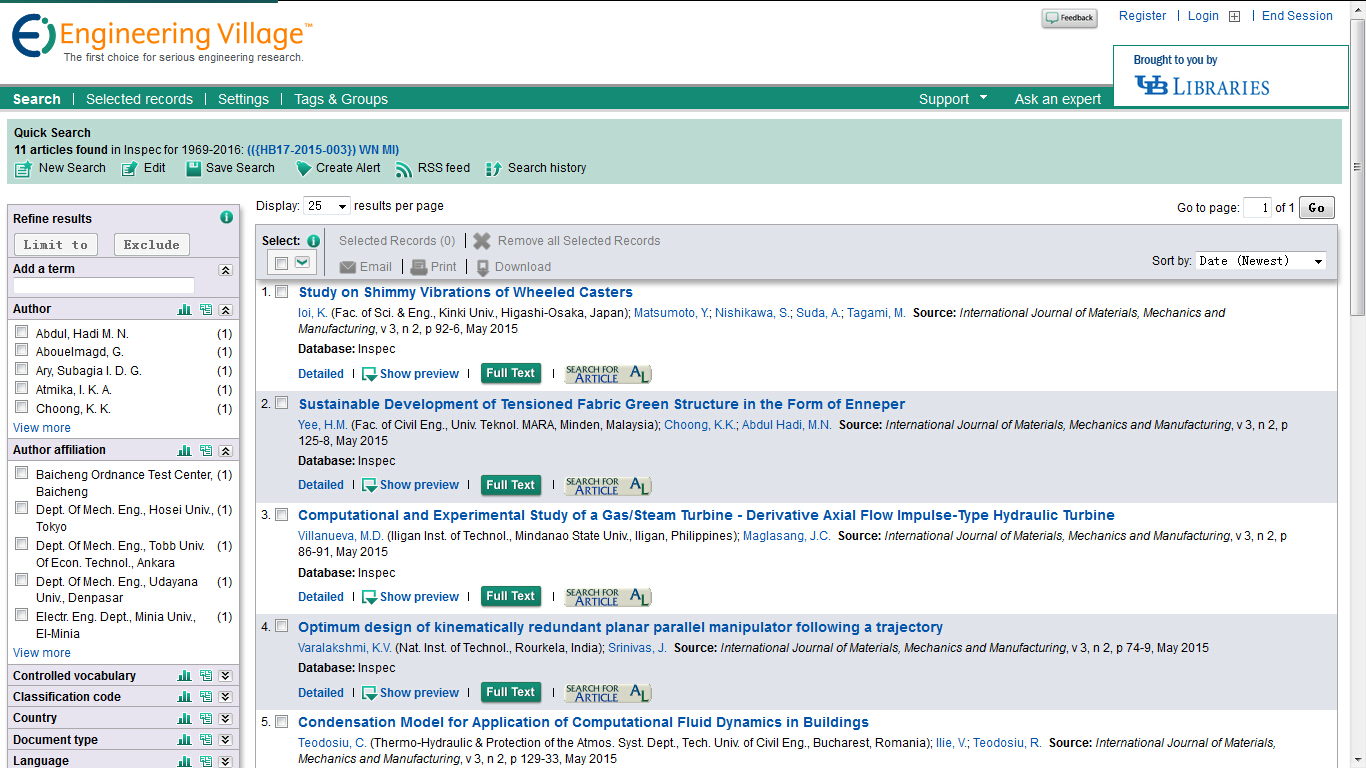Check Baicheng Ordnance Test Center affiliation
Image resolution: width=1366 pixels, height=768 pixels.
(22, 473)
